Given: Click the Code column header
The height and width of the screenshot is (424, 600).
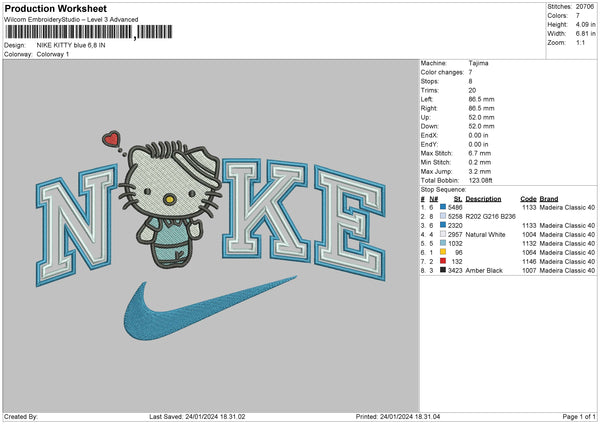Looking at the screenshot, I should pos(528,199).
